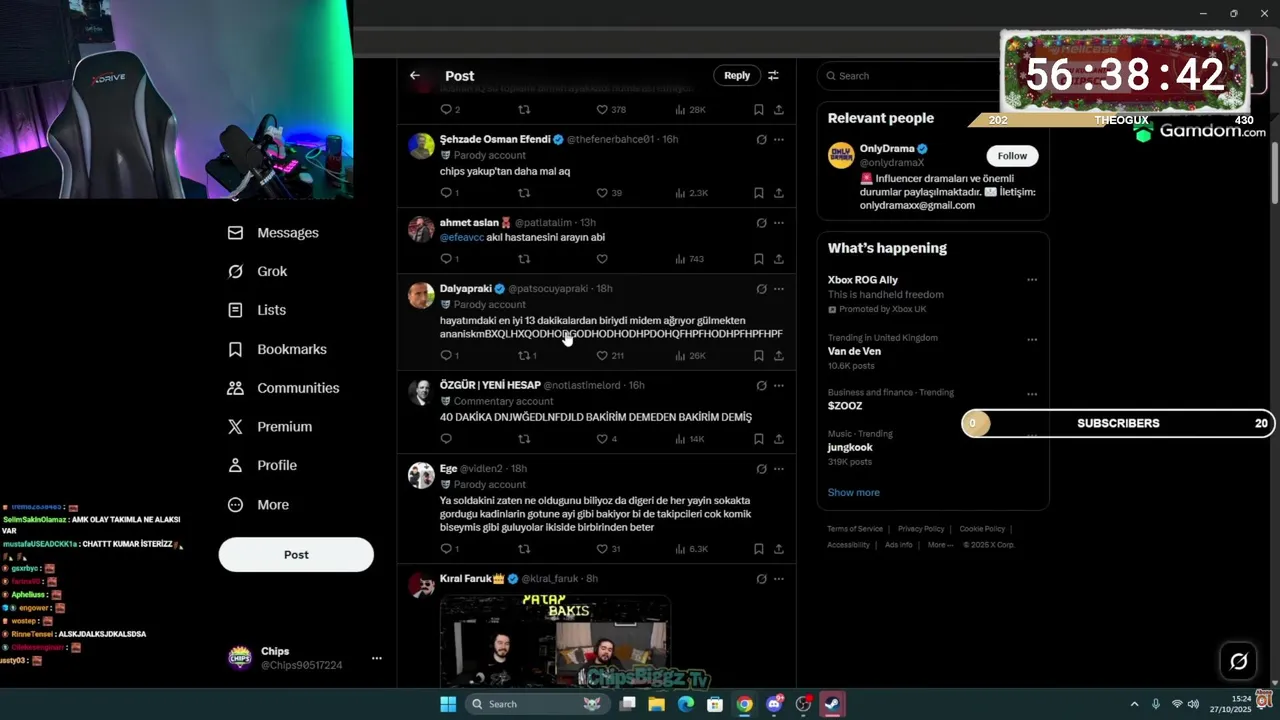This screenshot has height=720, width=1280.
Task: Open more options on ÖZGÜR | YENİ HESAP's reply
Action: click(x=779, y=386)
